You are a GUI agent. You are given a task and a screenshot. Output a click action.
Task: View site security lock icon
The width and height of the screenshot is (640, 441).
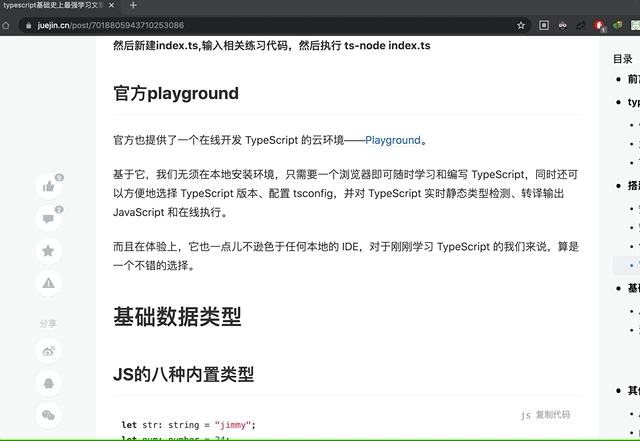click(x=28, y=25)
